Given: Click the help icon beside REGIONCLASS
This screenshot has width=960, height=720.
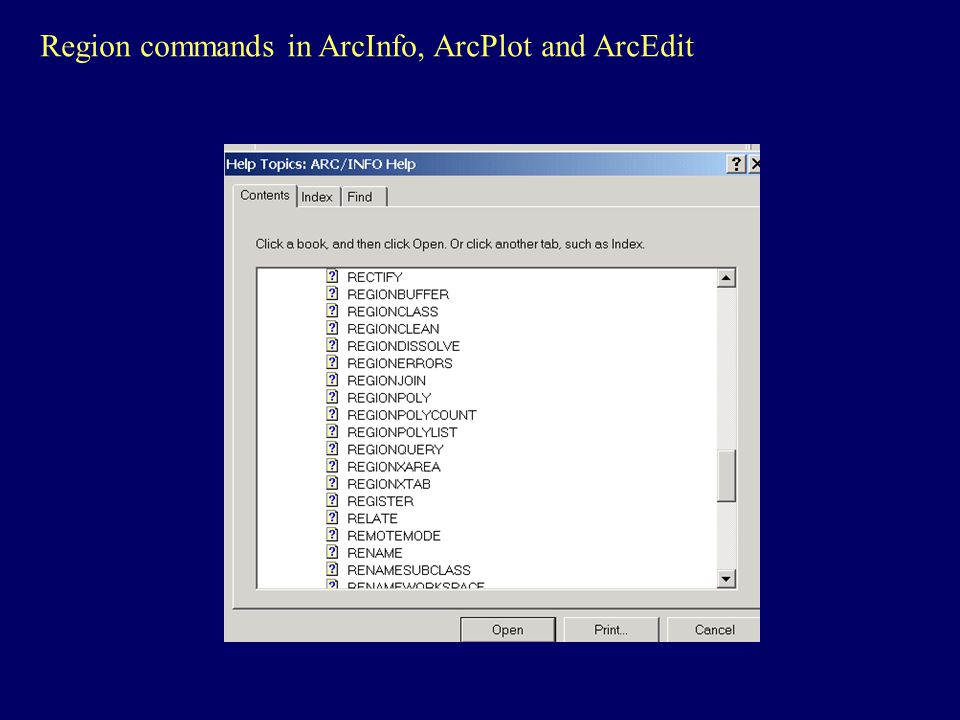Looking at the screenshot, I should (332, 311).
